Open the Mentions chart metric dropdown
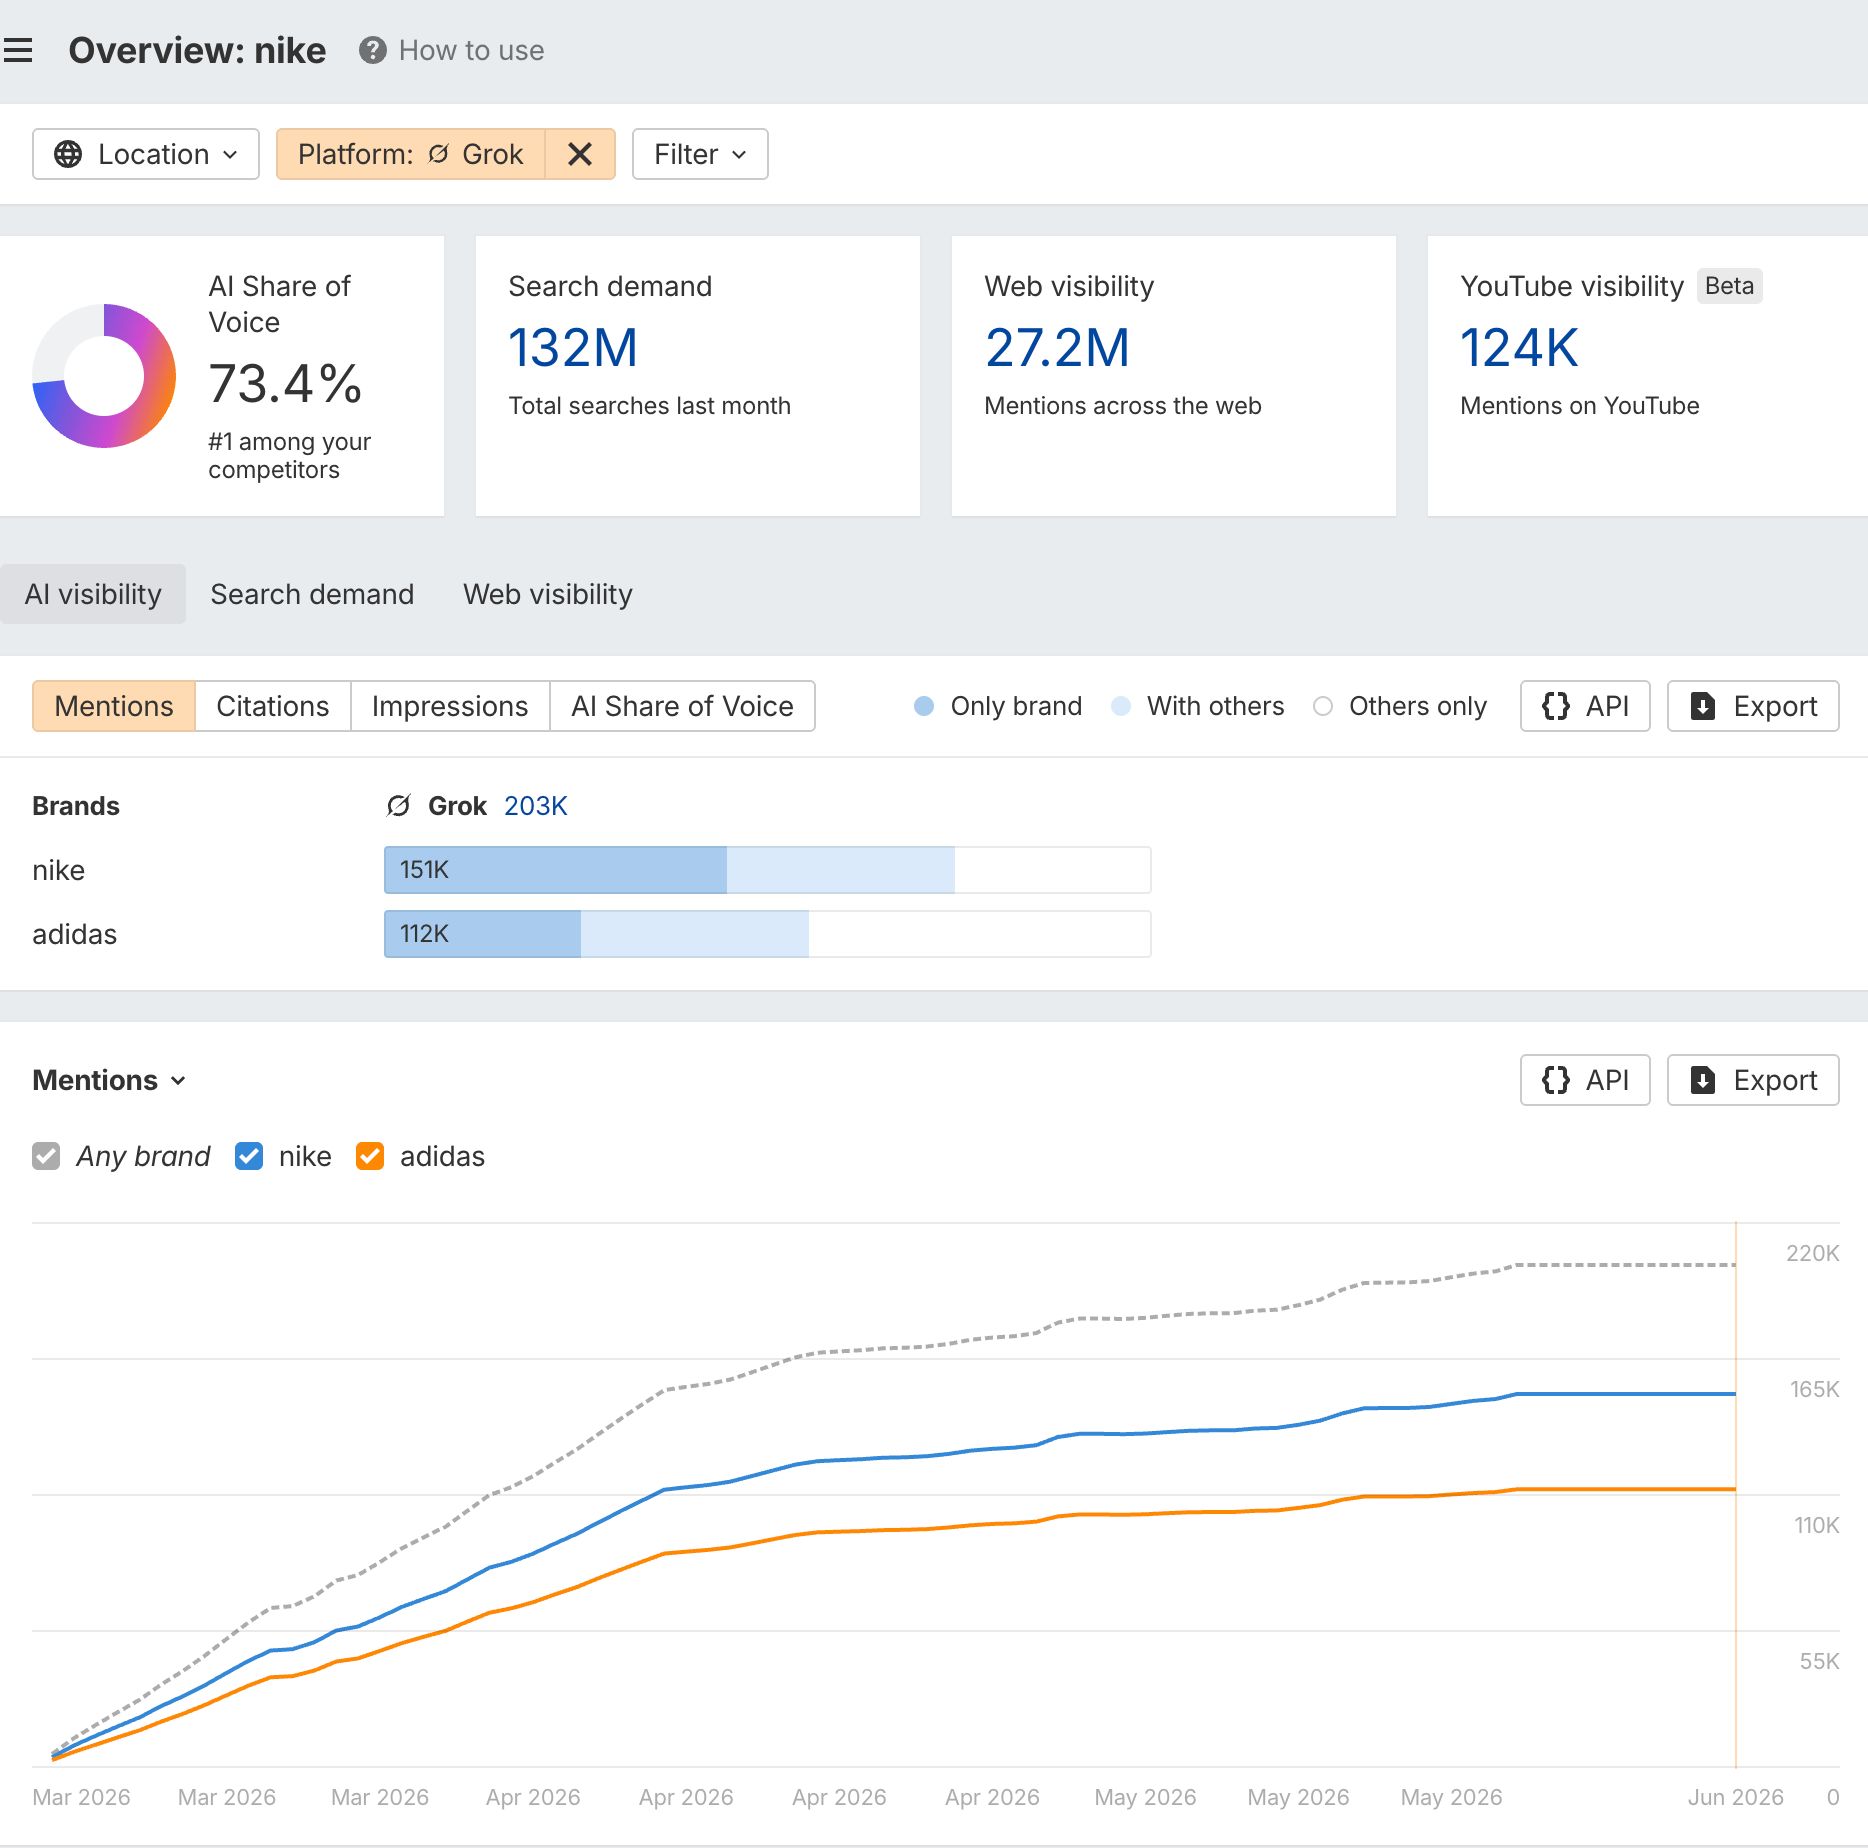This screenshot has width=1868, height=1848. [109, 1080]
